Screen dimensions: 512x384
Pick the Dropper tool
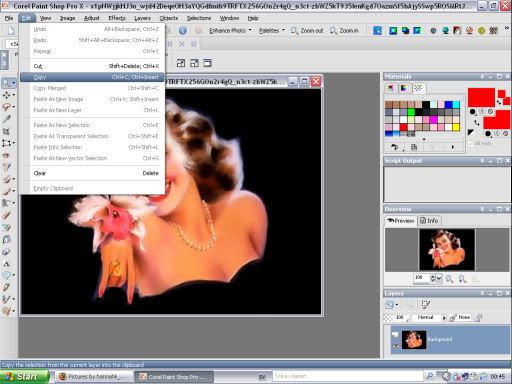(6, 119)
